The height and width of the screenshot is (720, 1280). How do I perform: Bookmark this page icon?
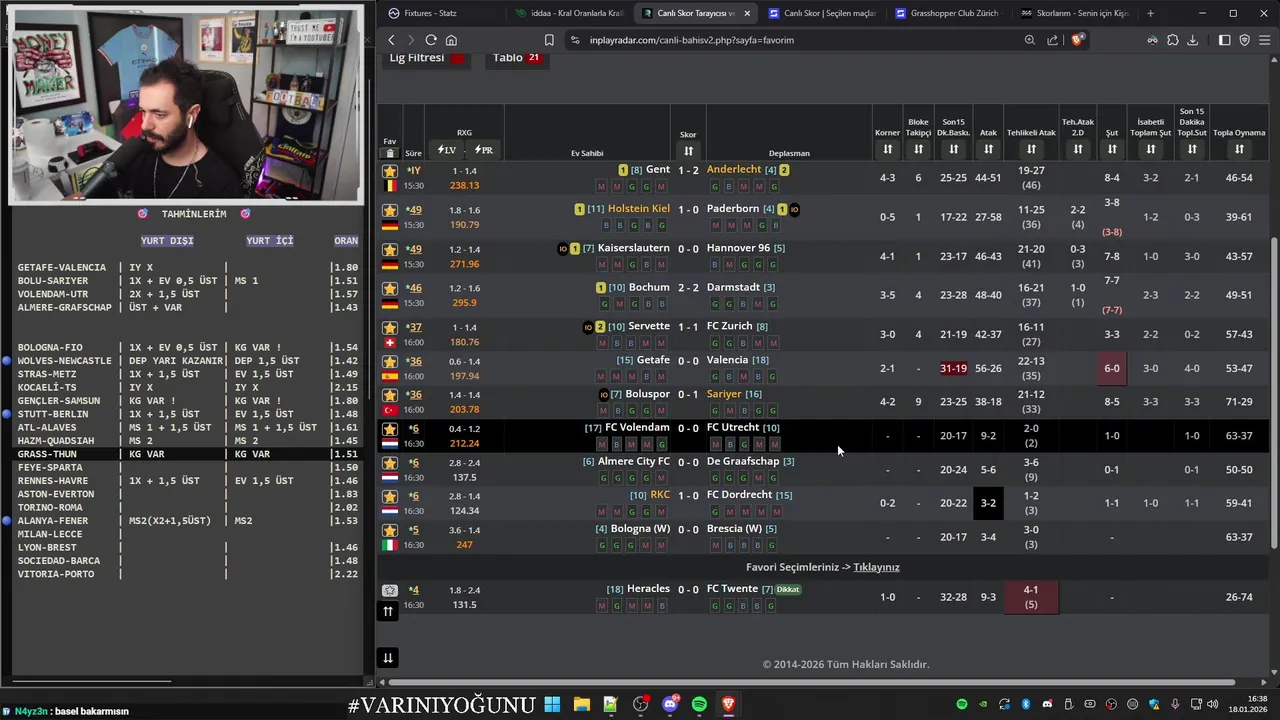click(549, 40)
